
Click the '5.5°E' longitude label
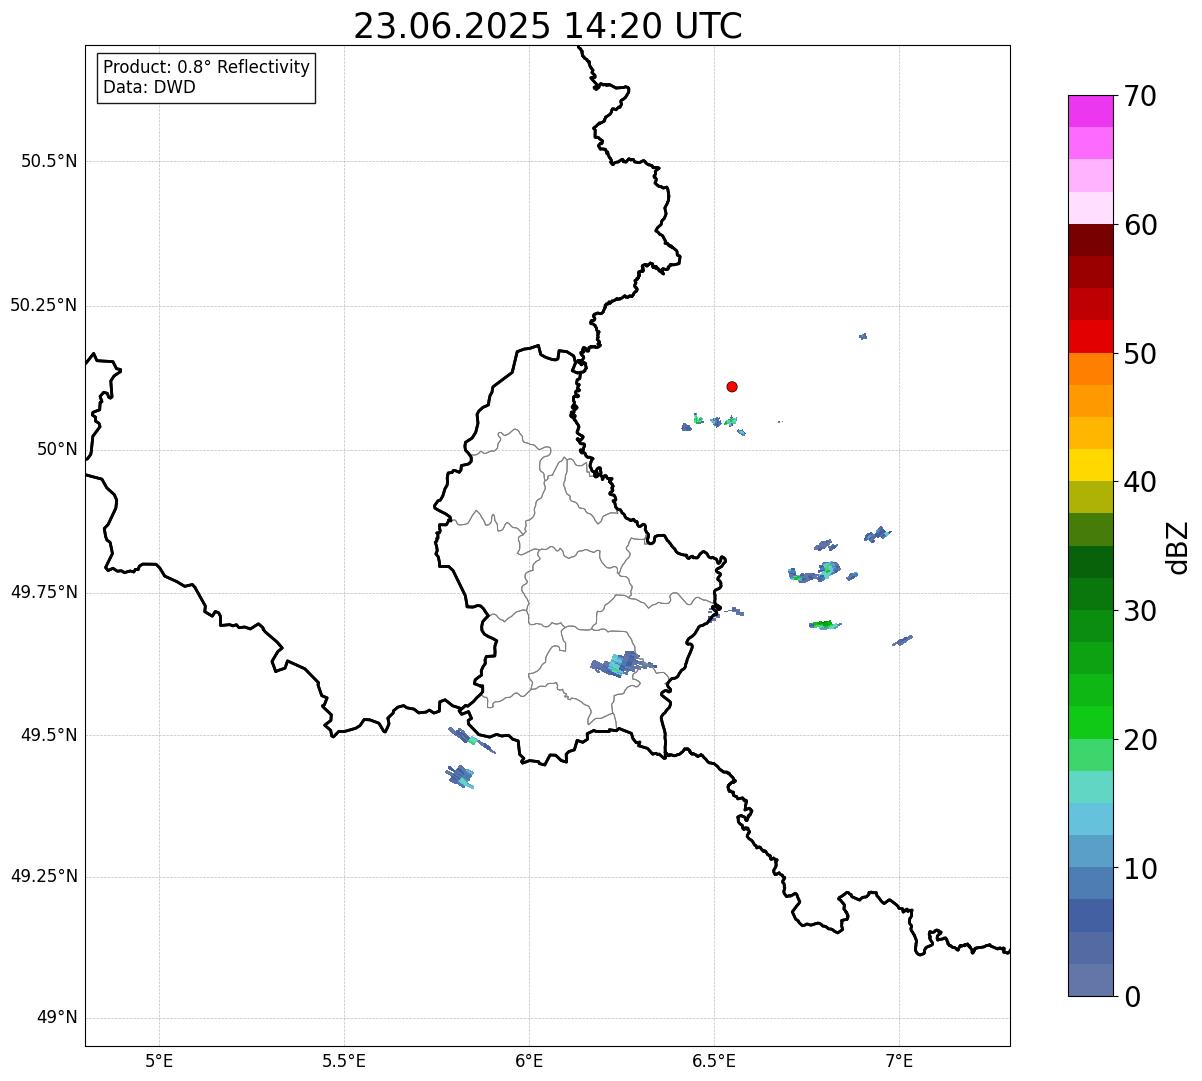pos(344,1060)
